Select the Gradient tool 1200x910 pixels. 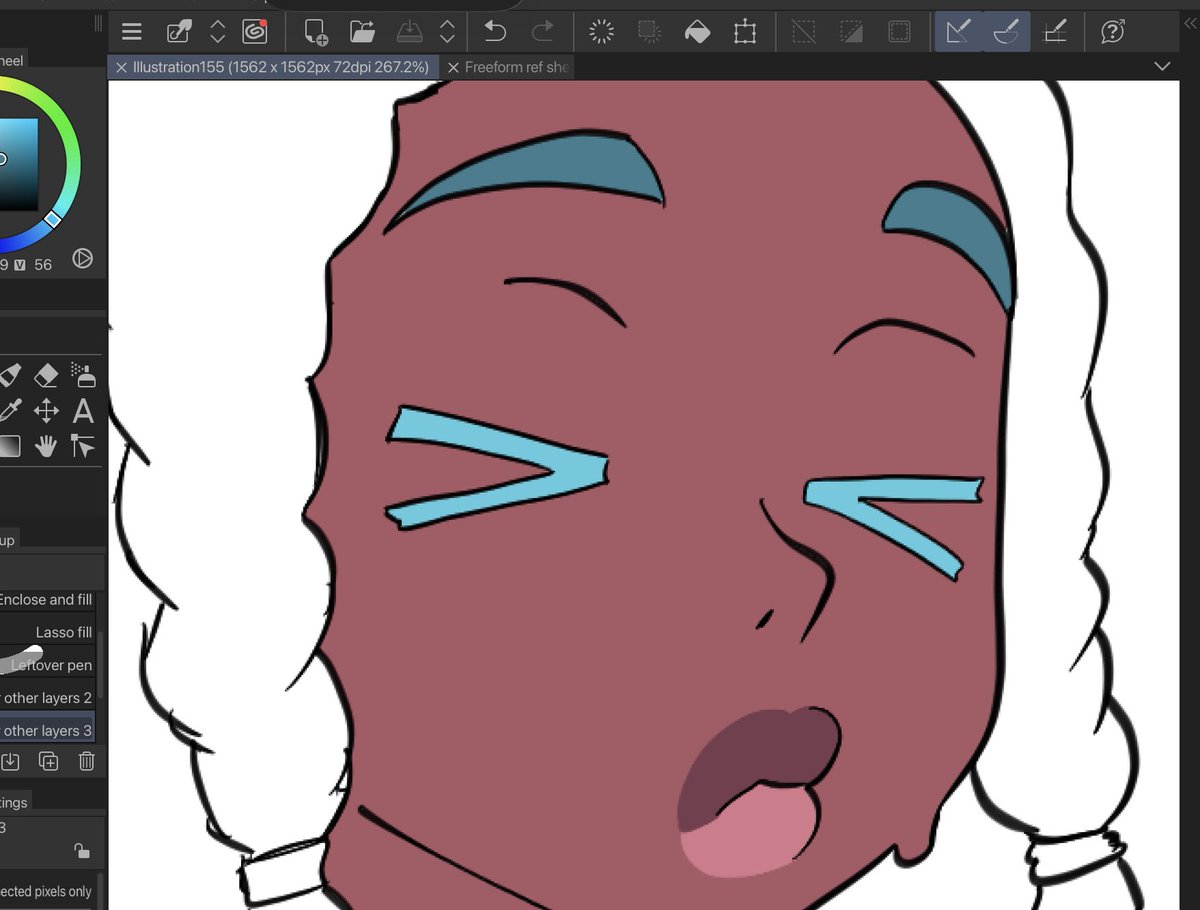10,446
